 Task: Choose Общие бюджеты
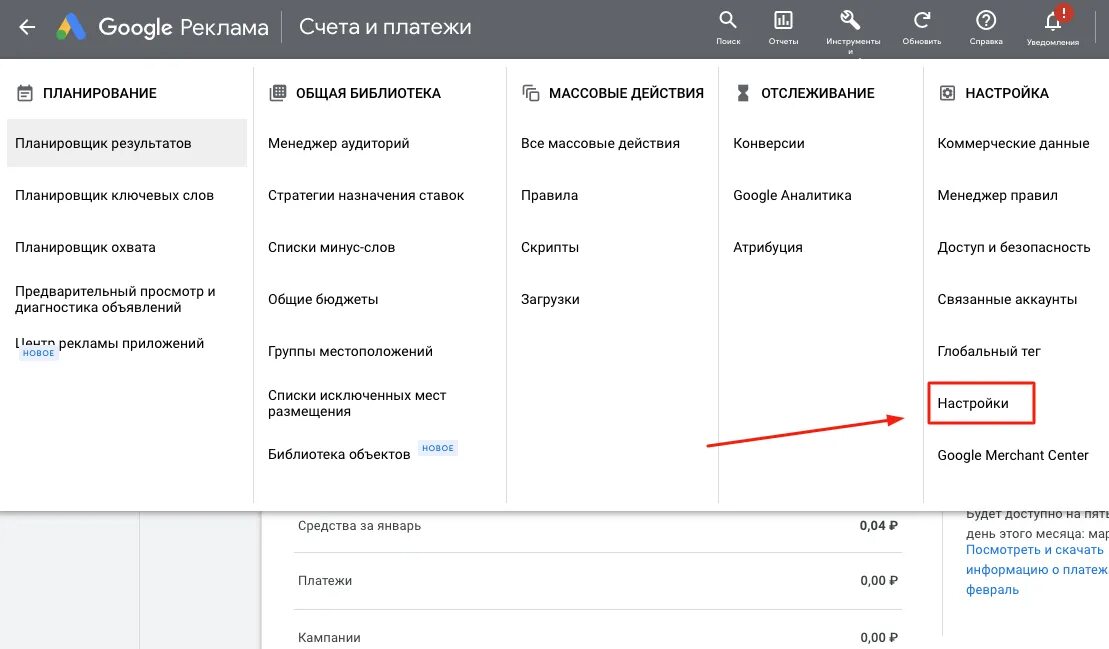coord(323,300)
